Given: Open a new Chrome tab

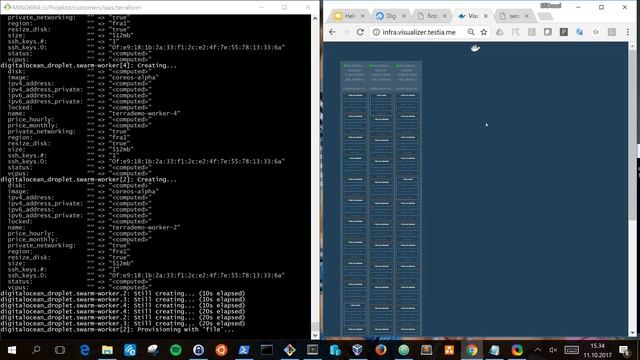Looking at the screenshot, I should coord(544,16).
